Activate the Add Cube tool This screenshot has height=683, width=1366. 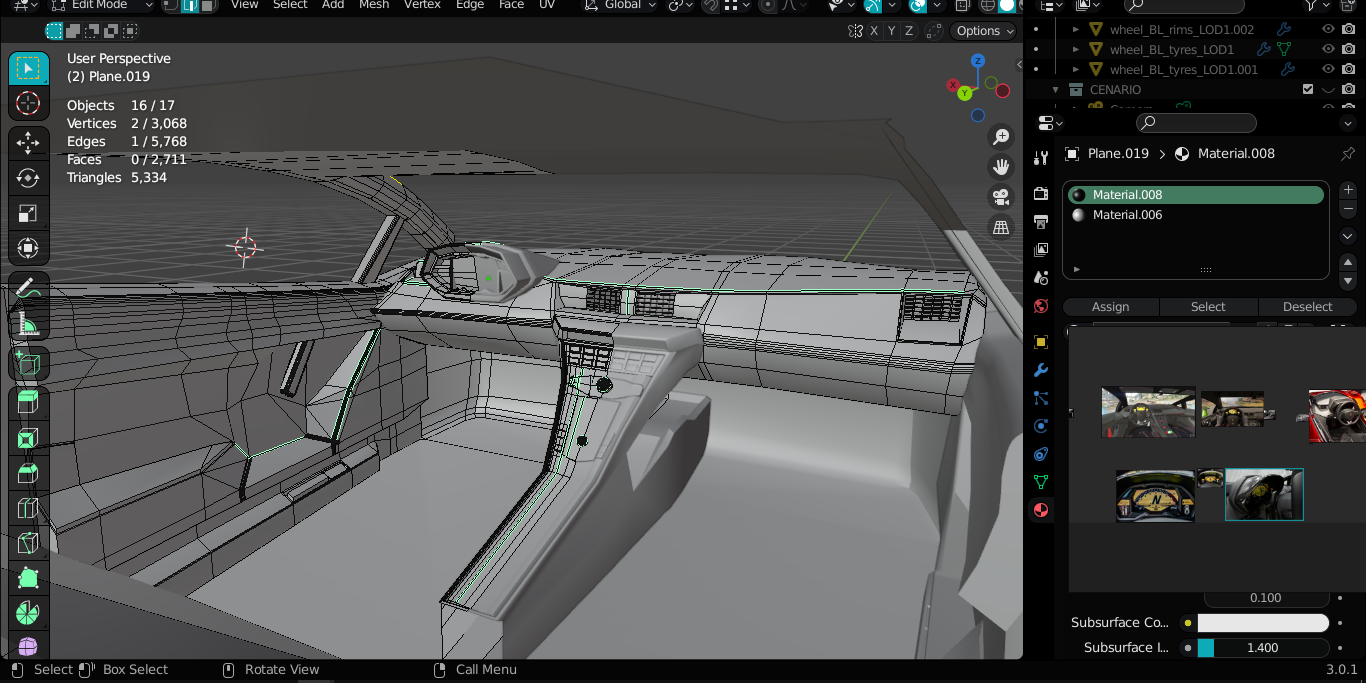pos(28,363)
